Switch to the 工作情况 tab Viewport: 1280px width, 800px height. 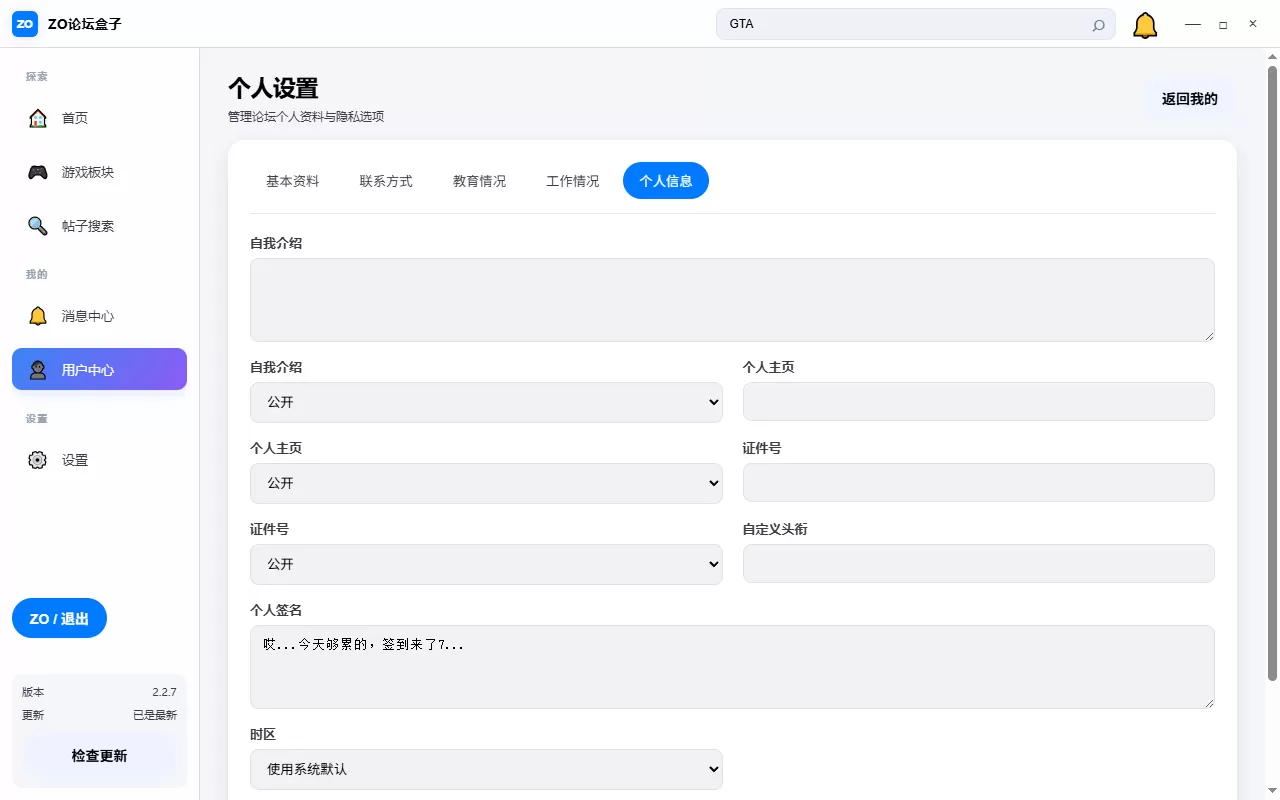572,181
